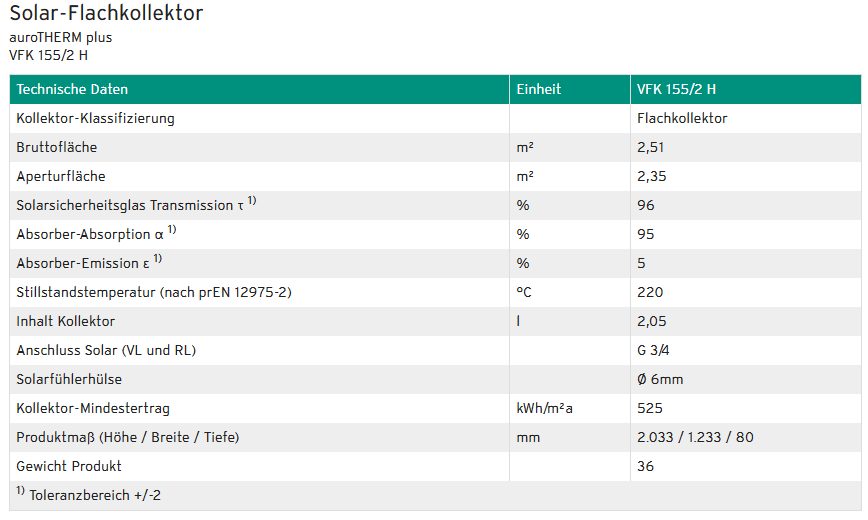This screenshot has width=868, height=520.
Task: Click the Absorber-Absorption value 95
Action: click(x=645, y=234)
